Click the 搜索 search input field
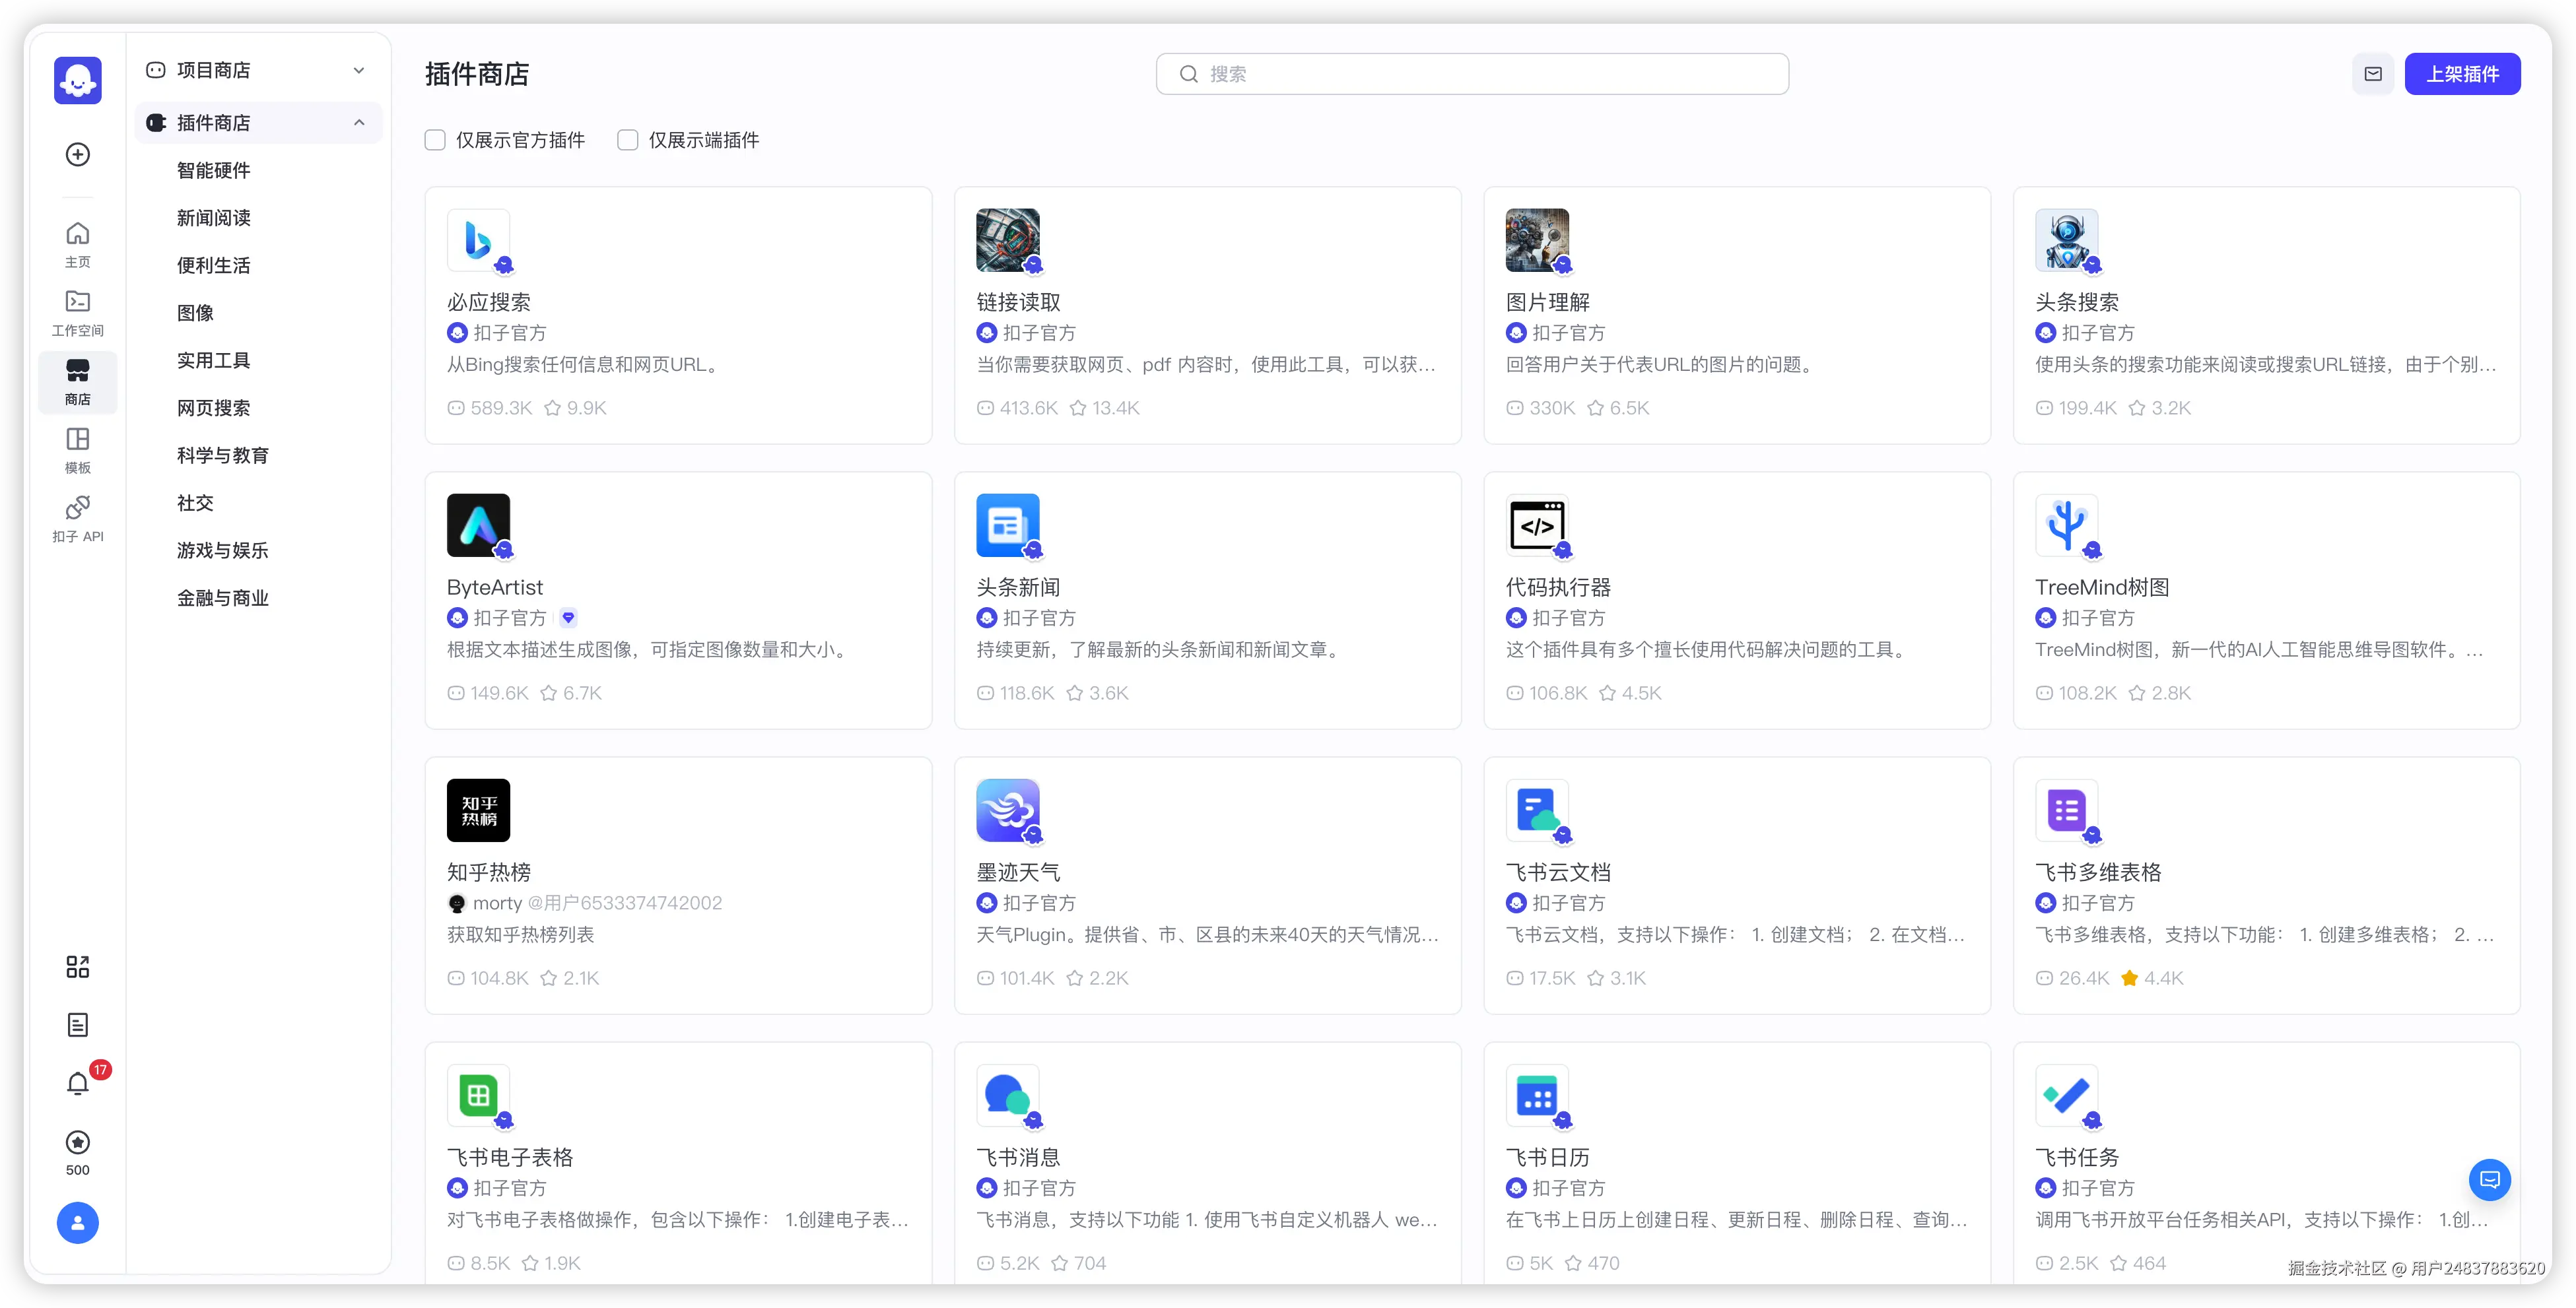Viewport: 2576px width, 1308px height. pos(1471,74)
